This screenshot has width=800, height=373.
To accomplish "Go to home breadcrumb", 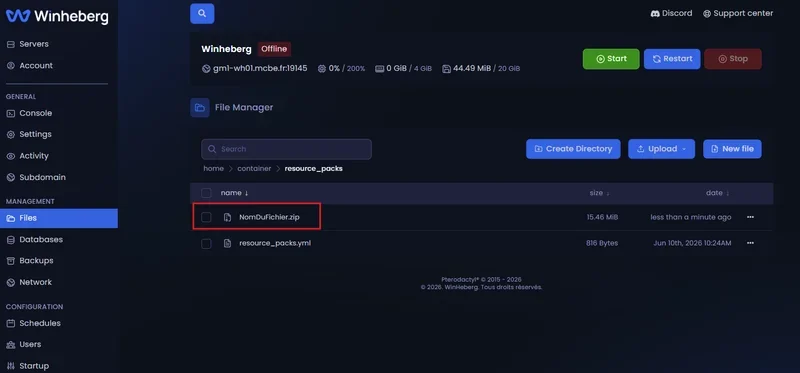I will point(213,168).
